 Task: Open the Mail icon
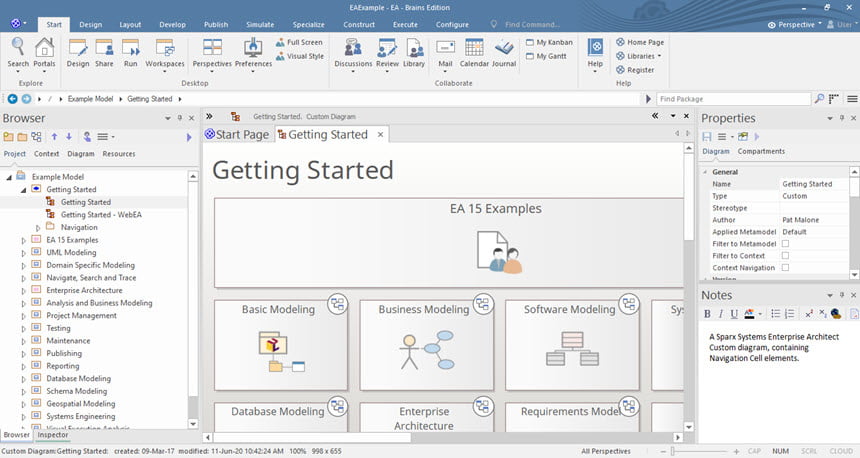[445, 53]
